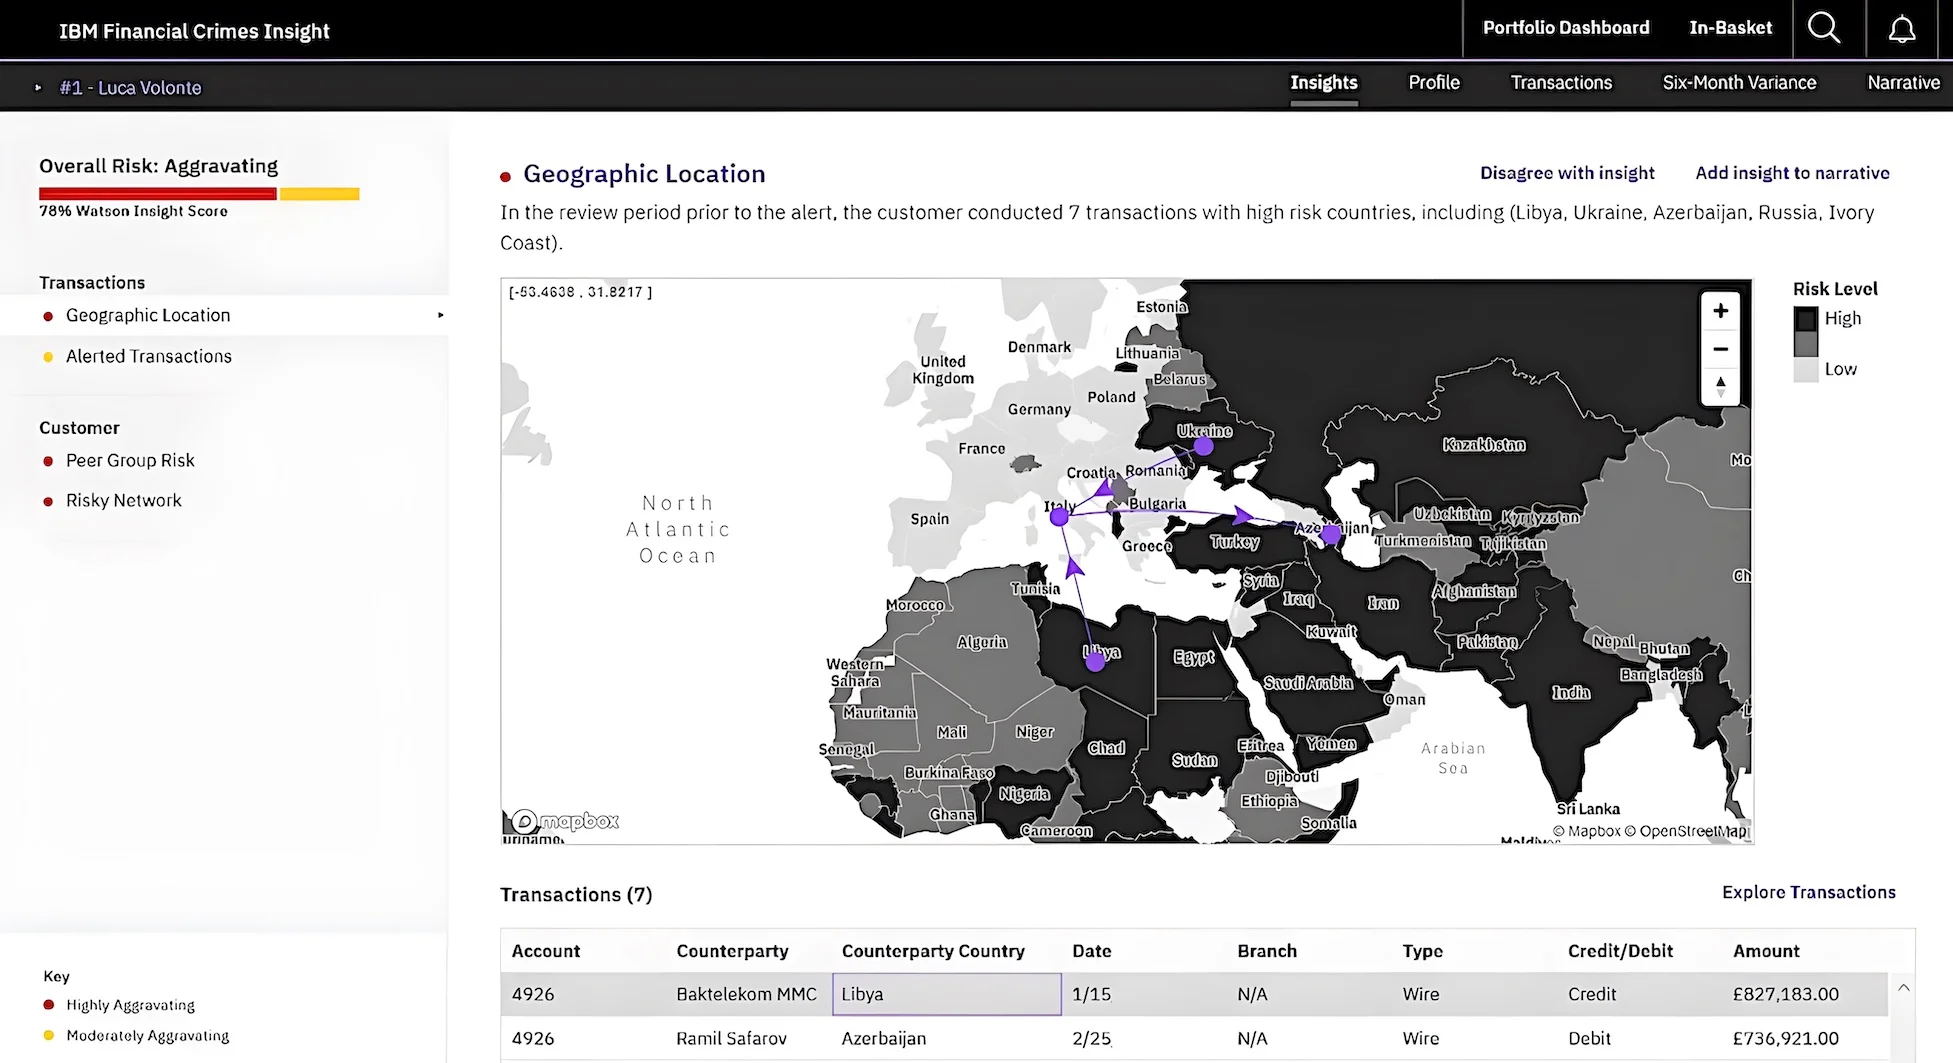Click IBM Financial Crimes Insight title
1953x1063 pixels.
click(x=194, y=31)
